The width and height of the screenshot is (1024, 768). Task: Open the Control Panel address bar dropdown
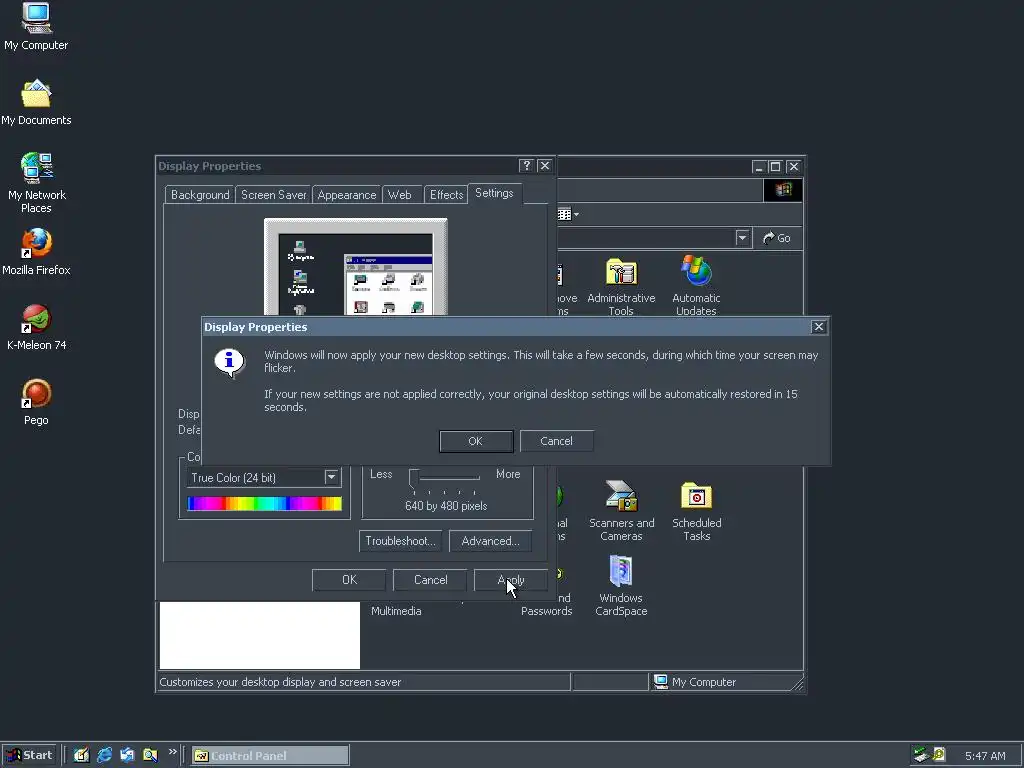coord(742,238)
